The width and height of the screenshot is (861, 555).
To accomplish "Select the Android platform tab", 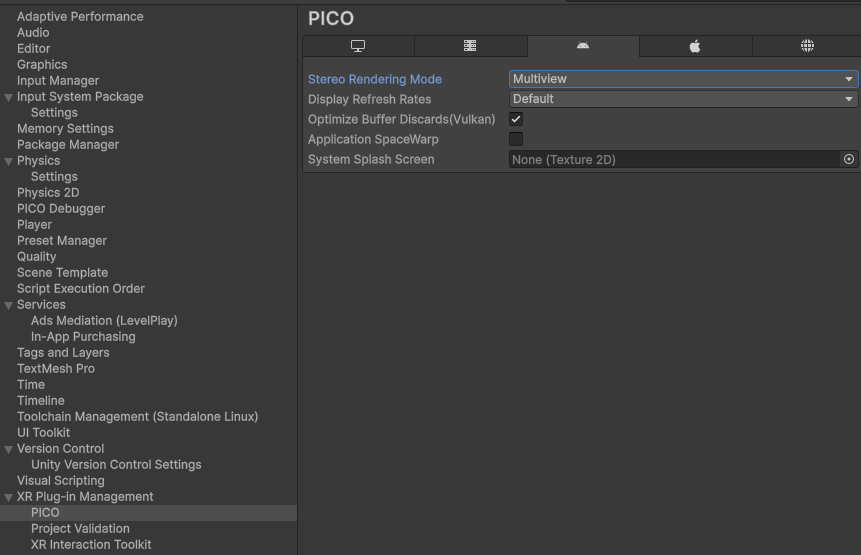I will point(583,46).
